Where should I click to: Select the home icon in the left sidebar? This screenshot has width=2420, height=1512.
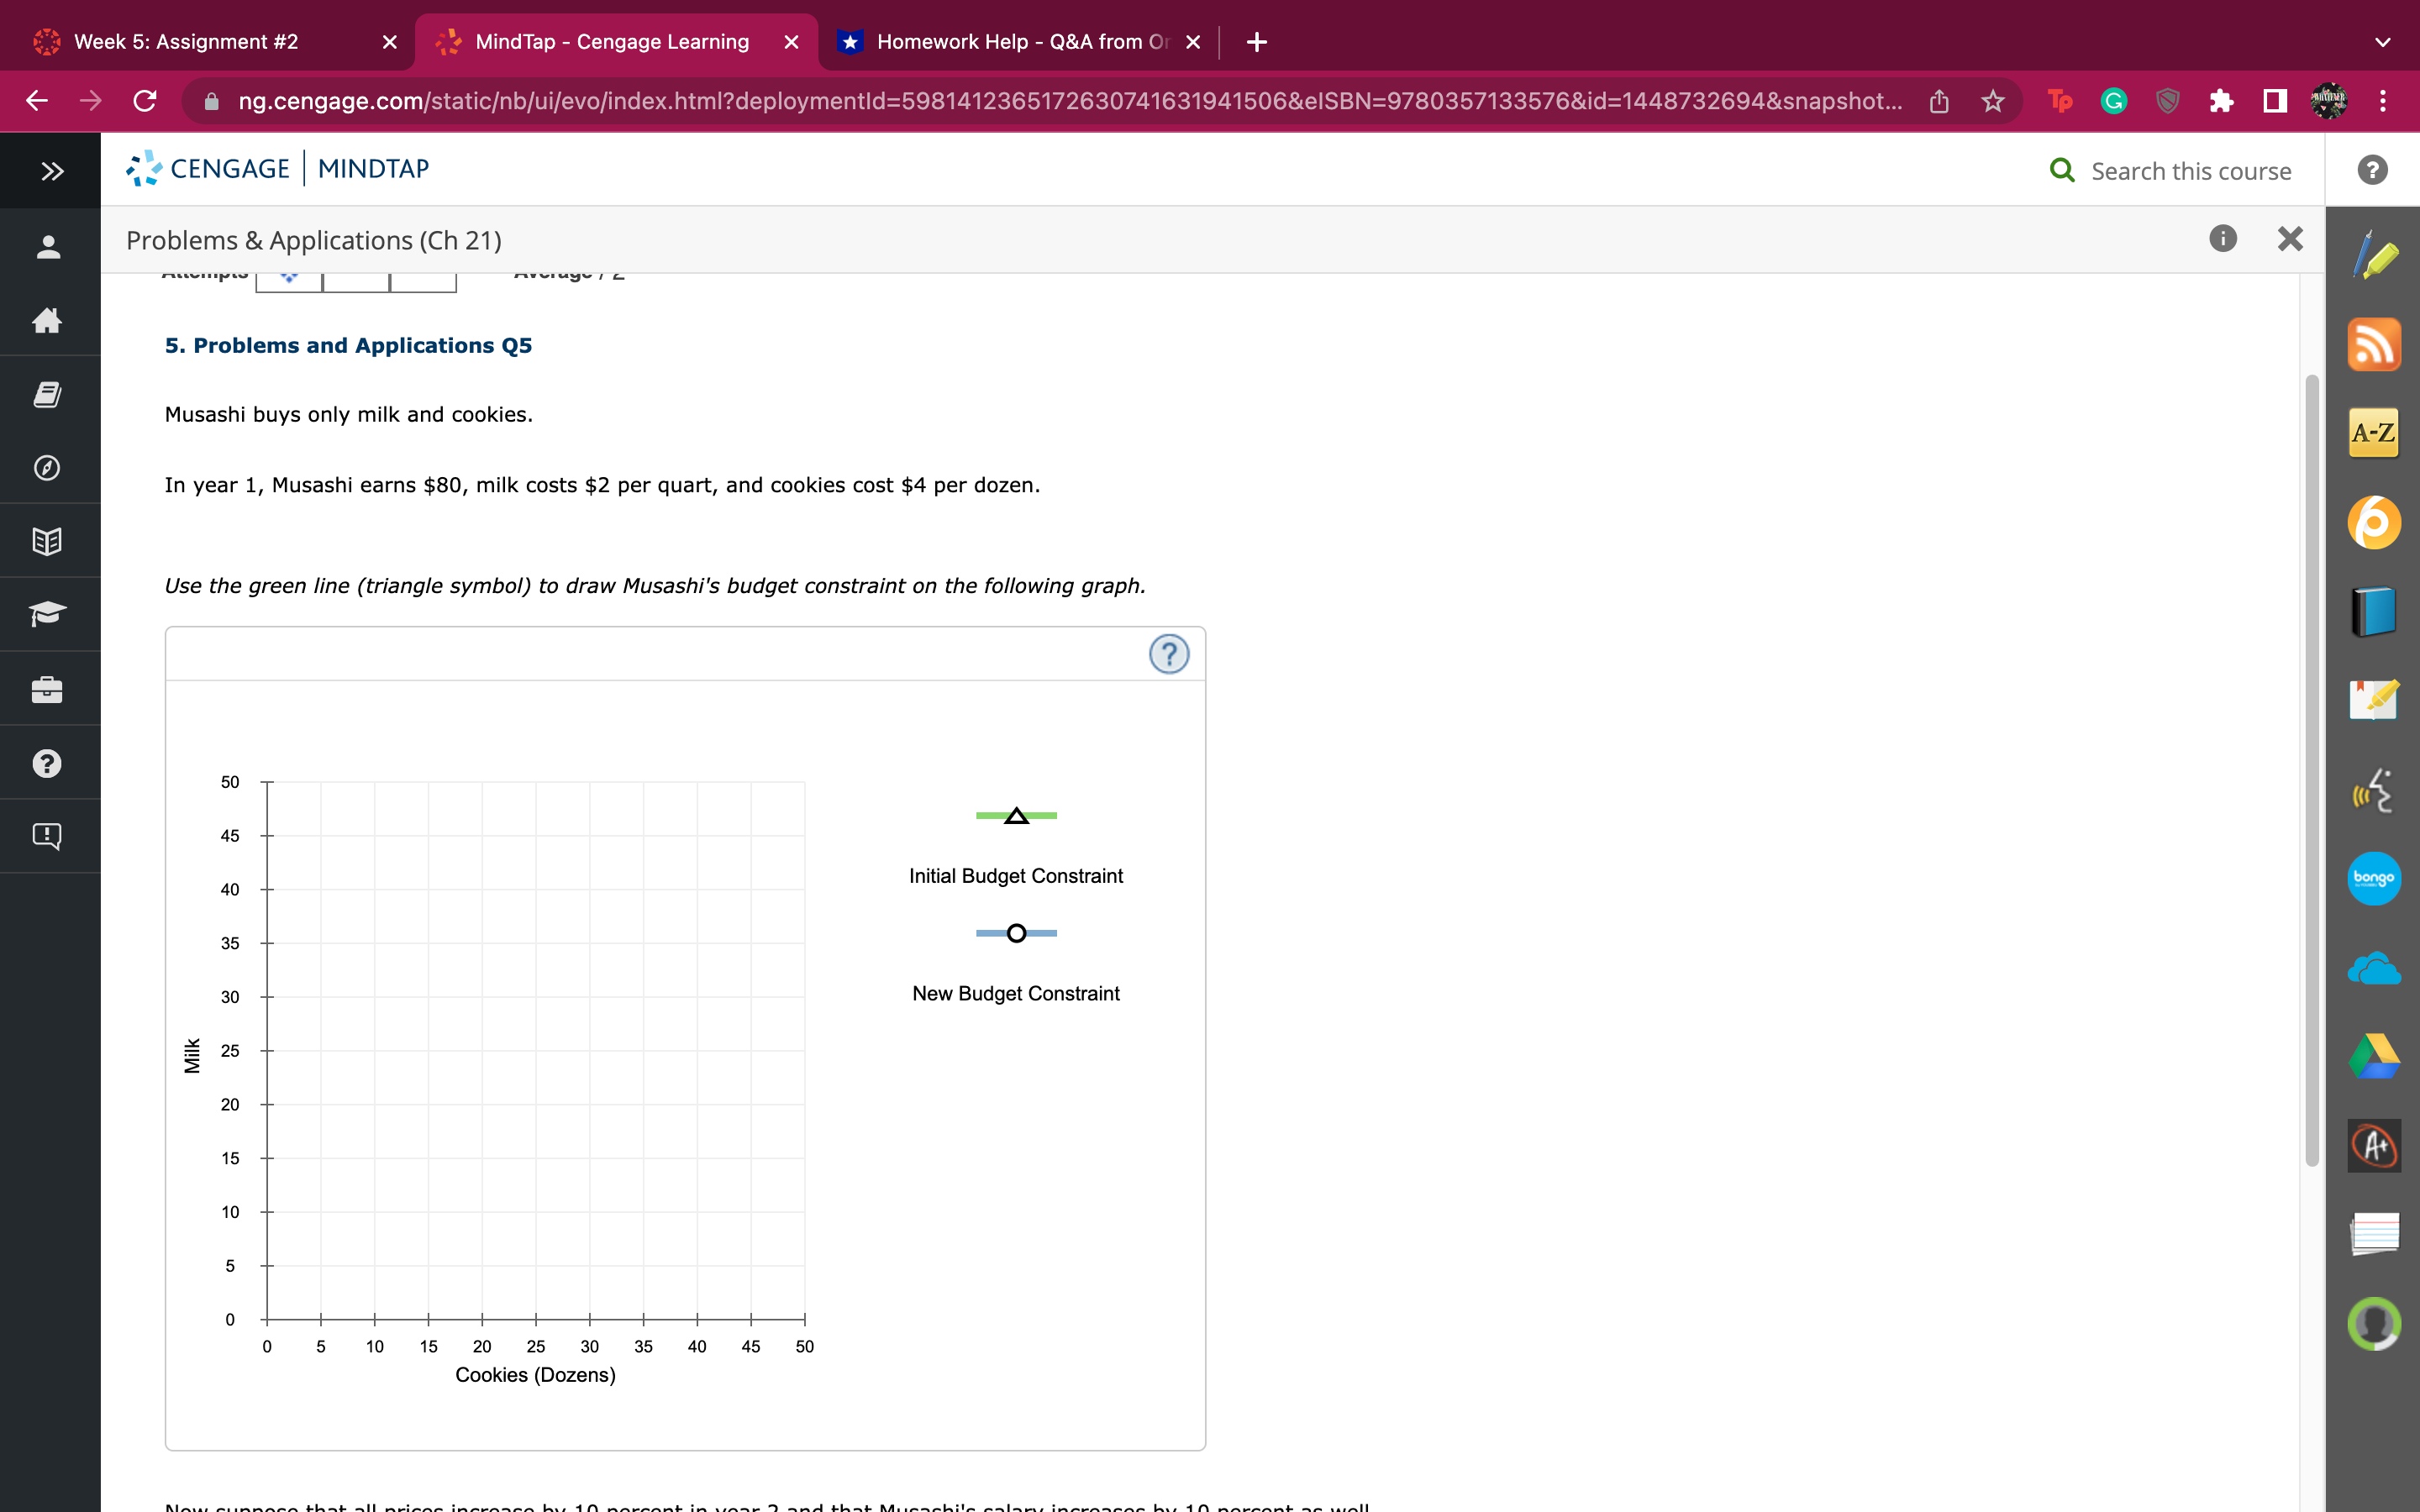coord(47,322)
